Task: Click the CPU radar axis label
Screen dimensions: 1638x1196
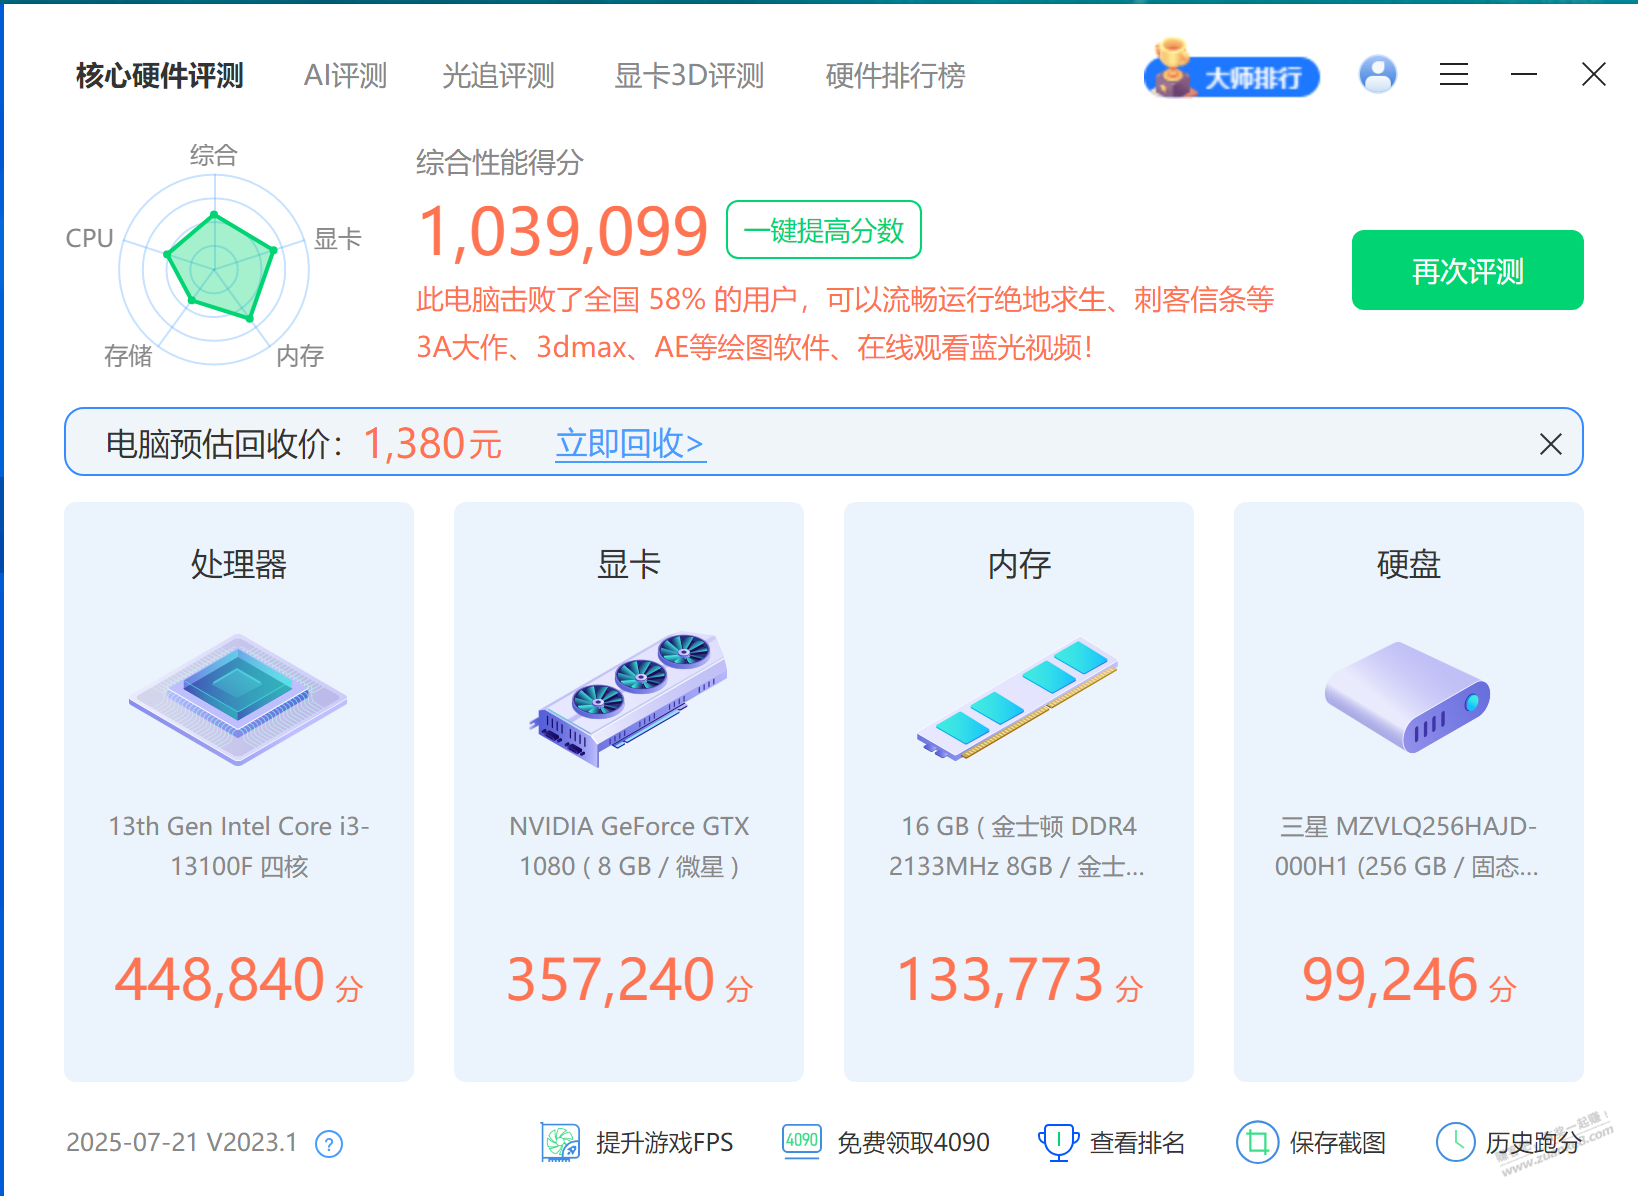Action: 89,238
